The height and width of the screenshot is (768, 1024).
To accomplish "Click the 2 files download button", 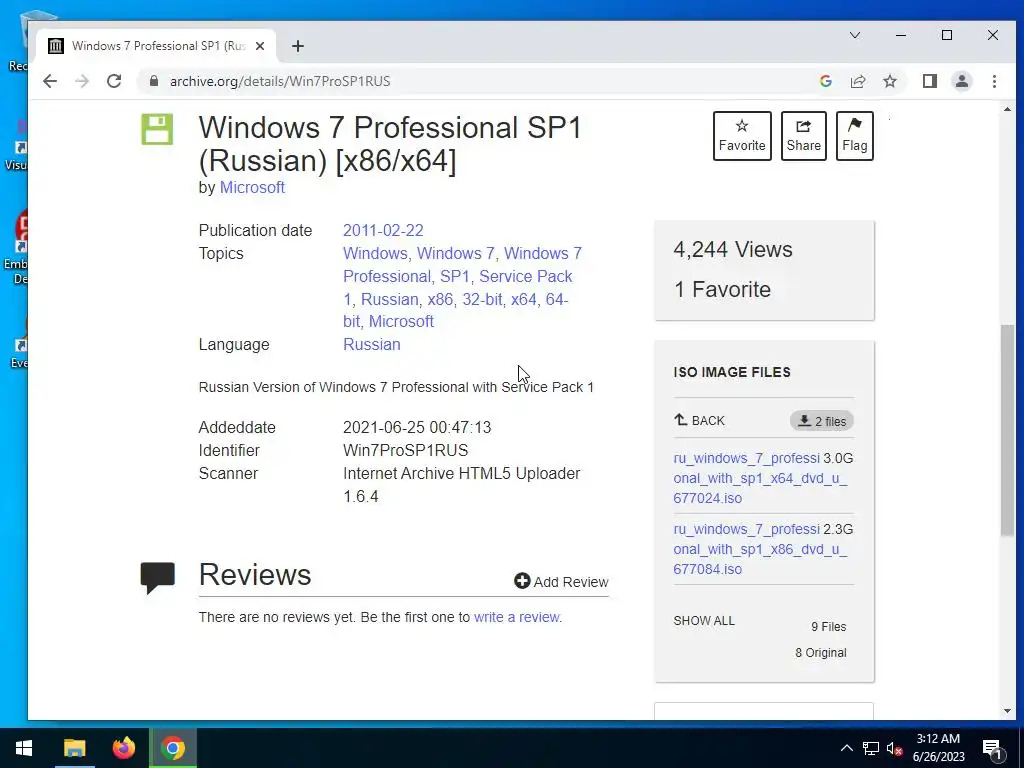I will 822,421.
